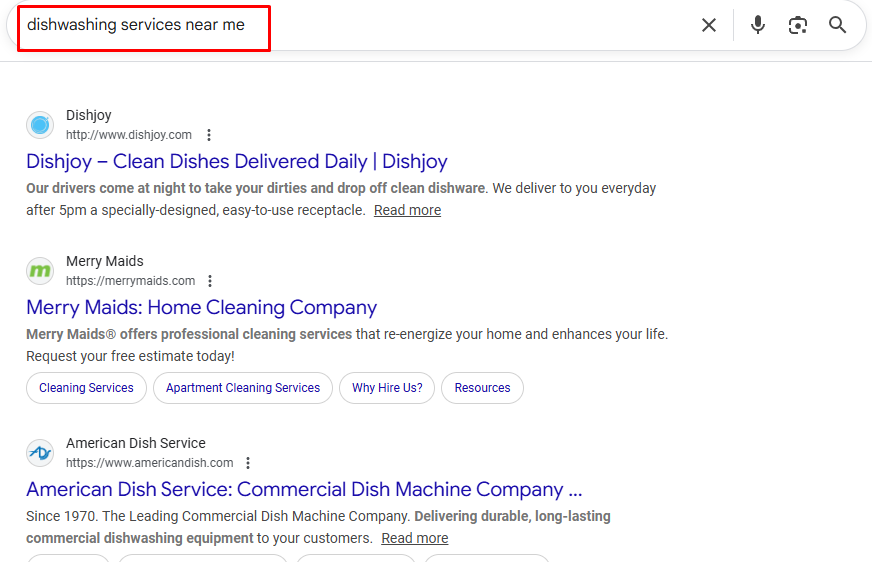Open search by image camera icon
The width and height of the screenshot is (872, 562).
[797, 25]
